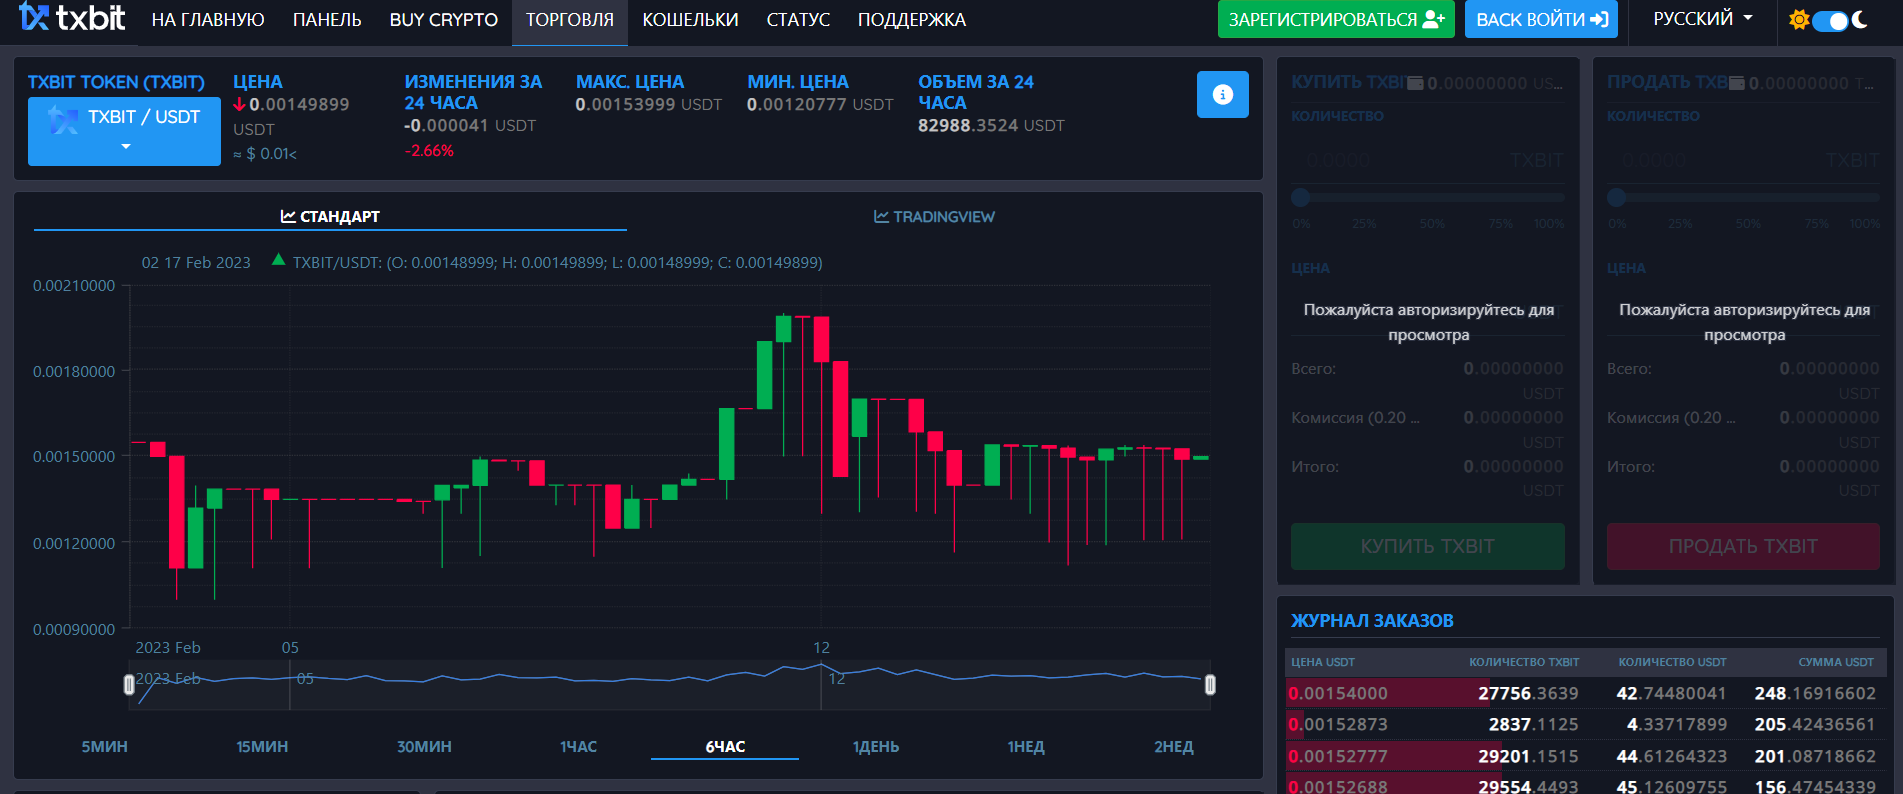Click the ВАСК ВОЙТИ login button
Screen dimensions: 1903x794
[1541, 19]
